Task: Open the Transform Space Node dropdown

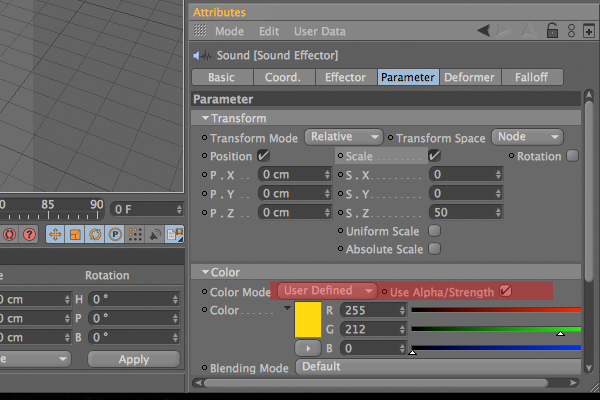Action: pos(527,137)
